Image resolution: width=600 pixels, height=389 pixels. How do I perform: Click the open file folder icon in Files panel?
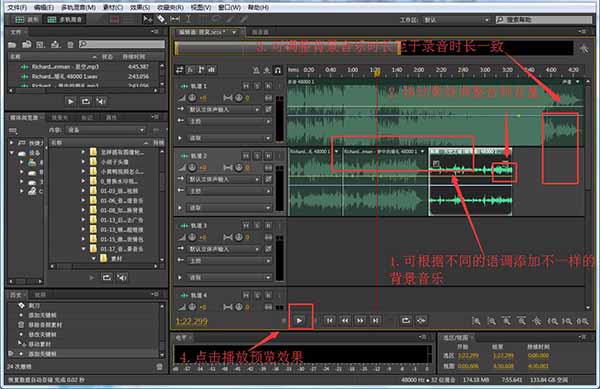tap(12, 45)
